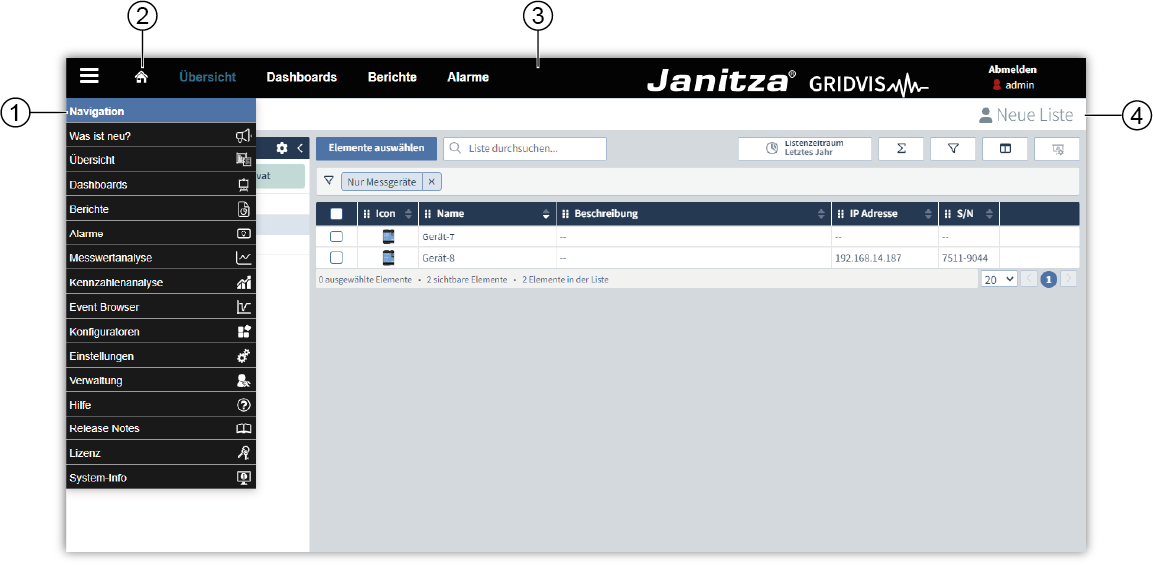1153x568 pixels.
Task: Remove the Nur Messgeräte filter tag
Action: tap(431, 182)
